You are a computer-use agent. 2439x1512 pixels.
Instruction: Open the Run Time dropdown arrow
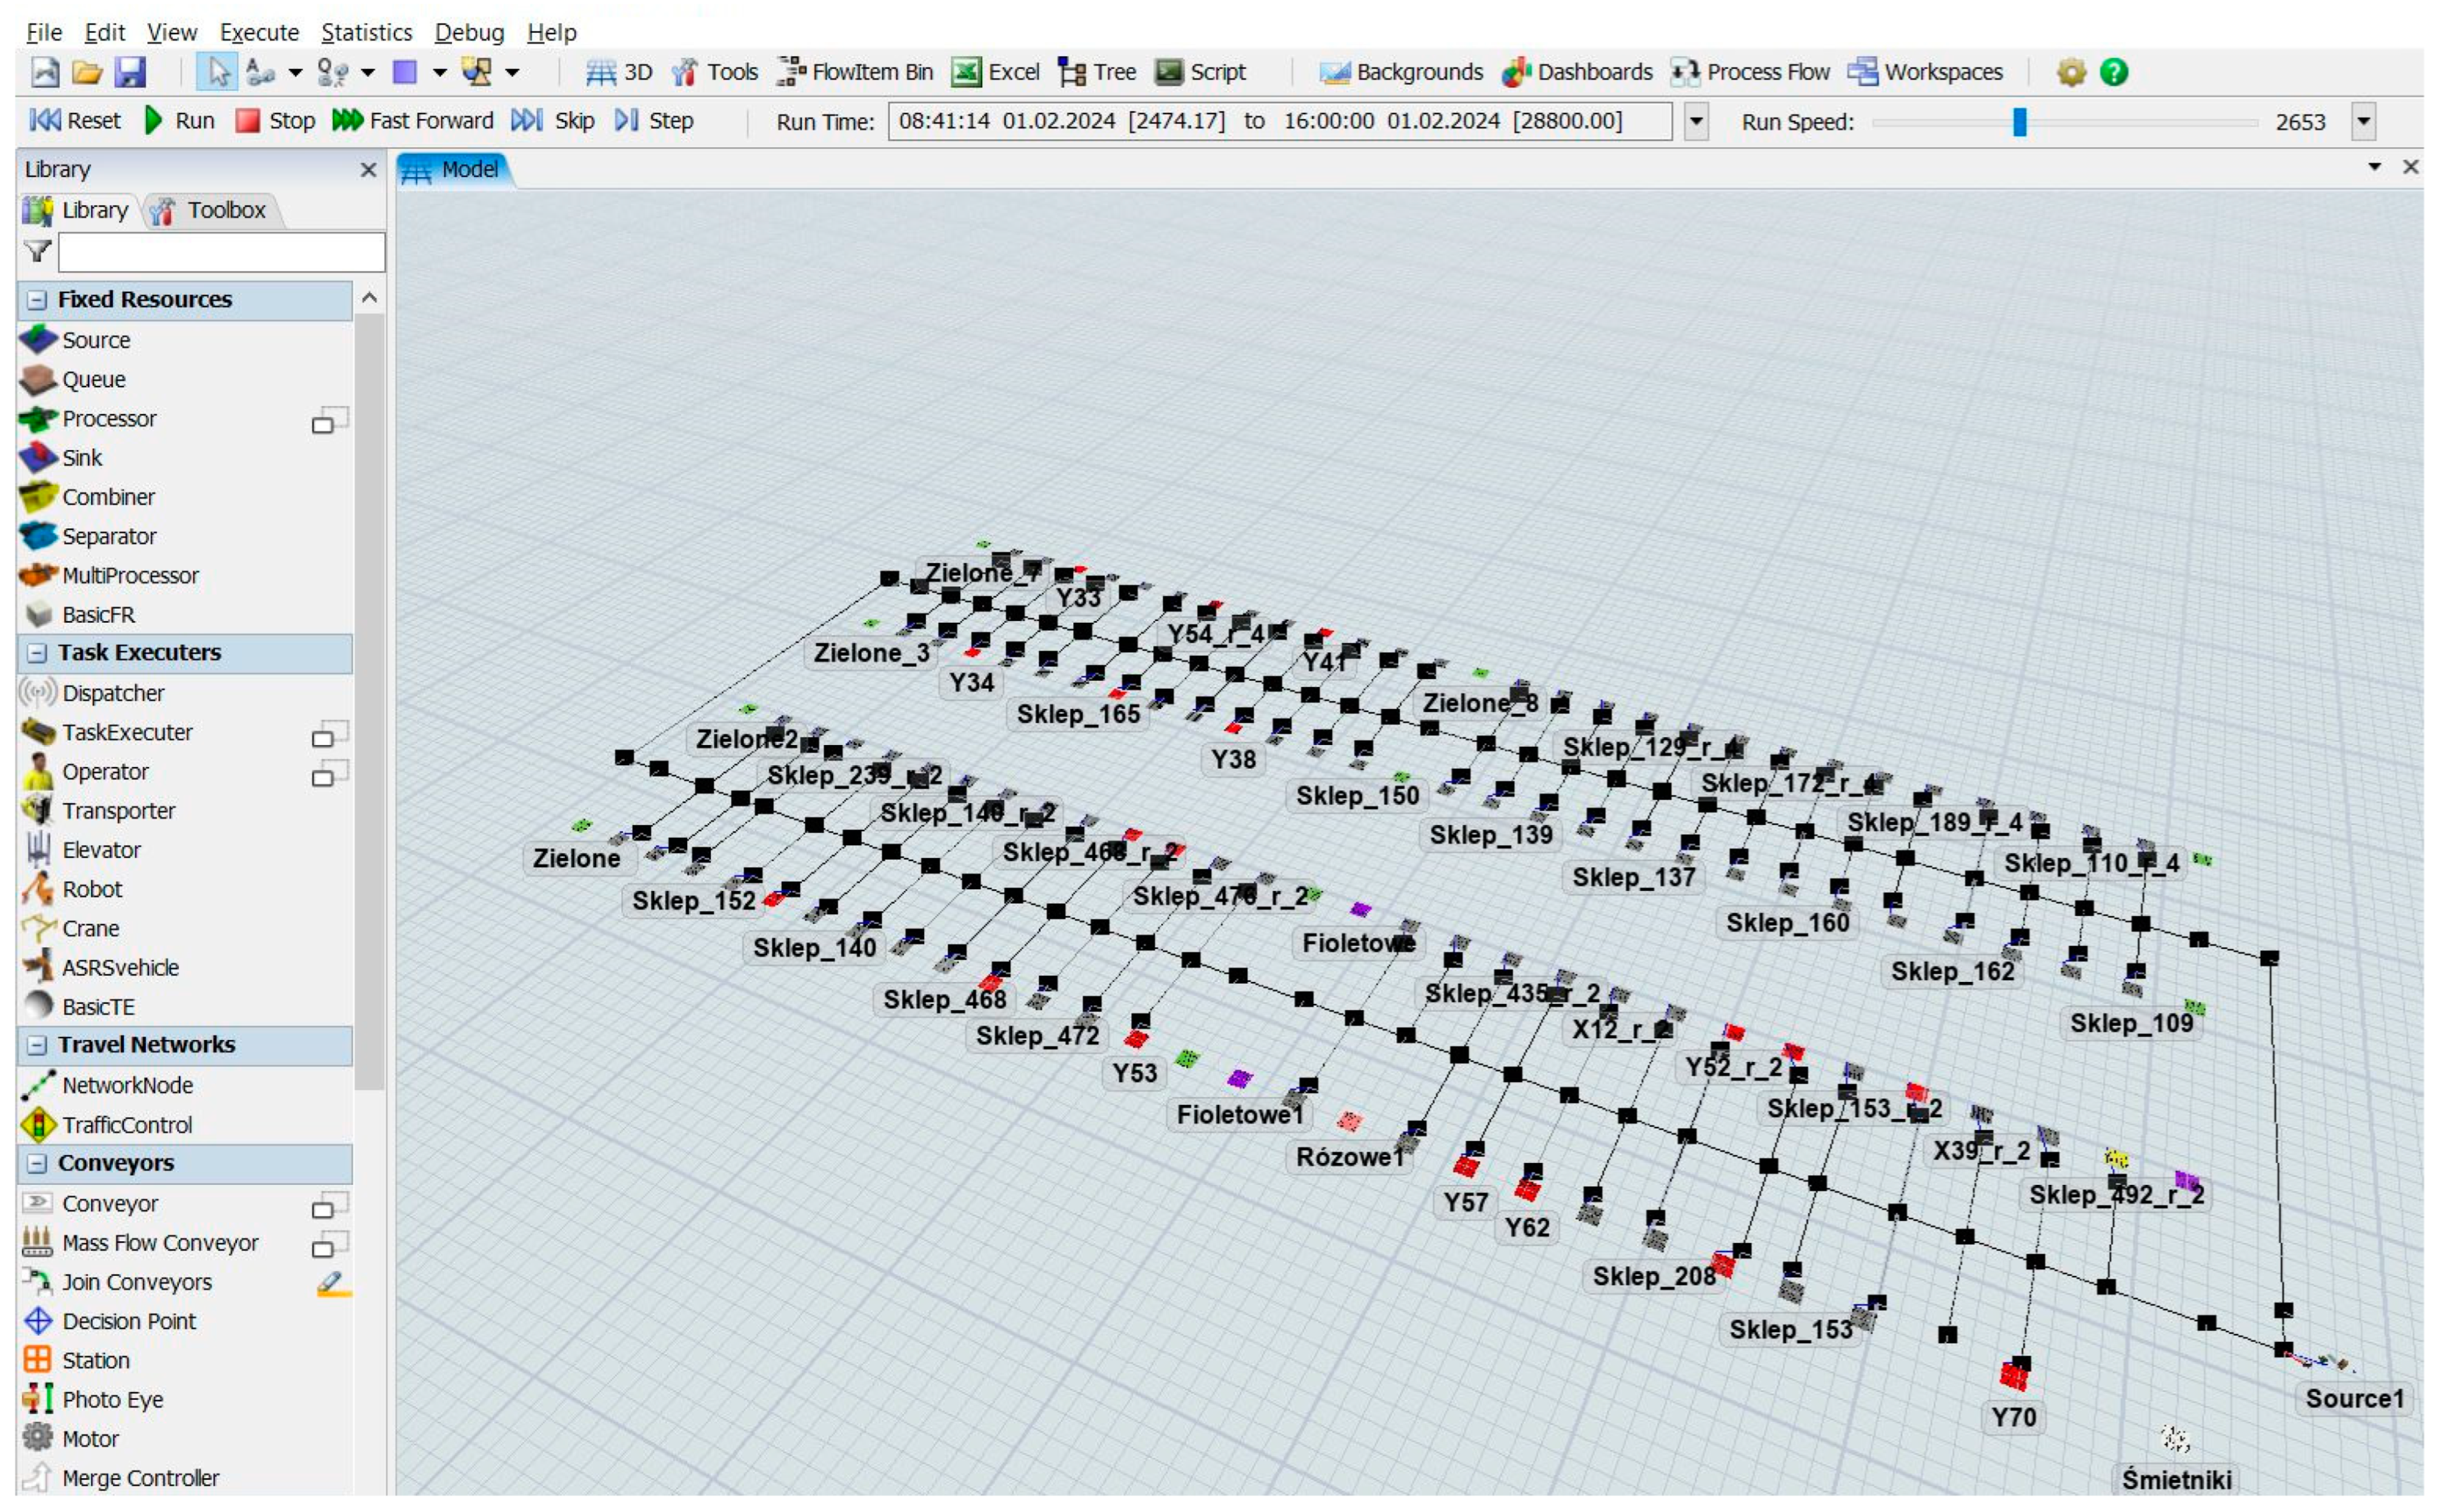pos(1696,122)
